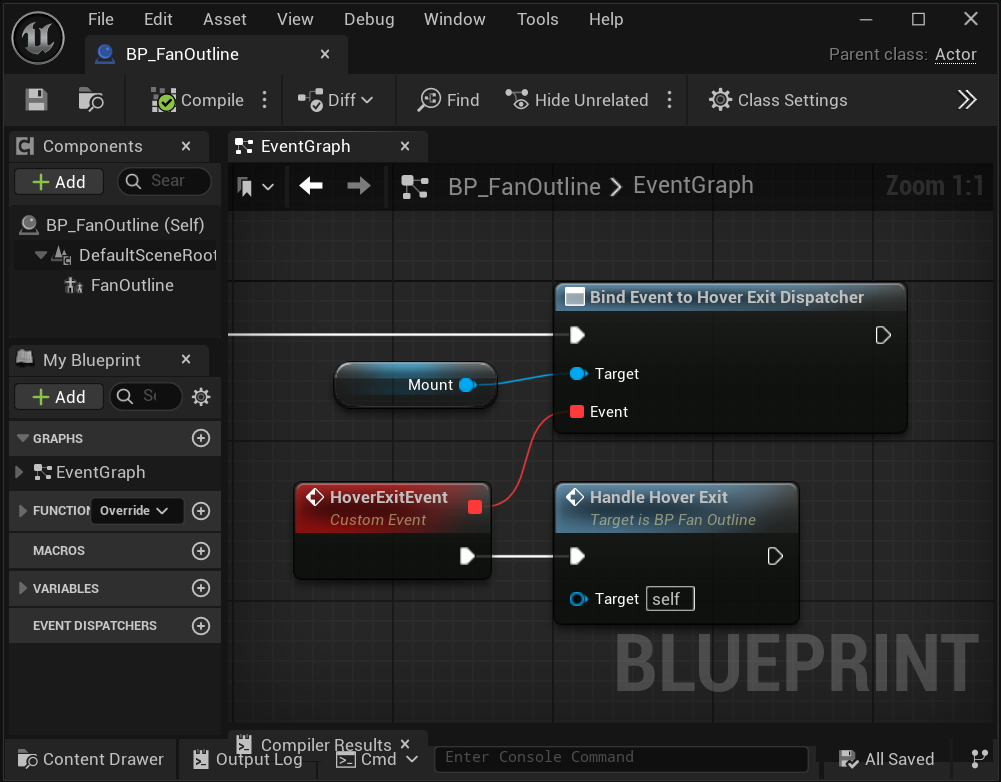Open the Compile options three-dot menu
Image resolution: width=1001 pixels, height=782 pixels.
[x=264, y=100]
